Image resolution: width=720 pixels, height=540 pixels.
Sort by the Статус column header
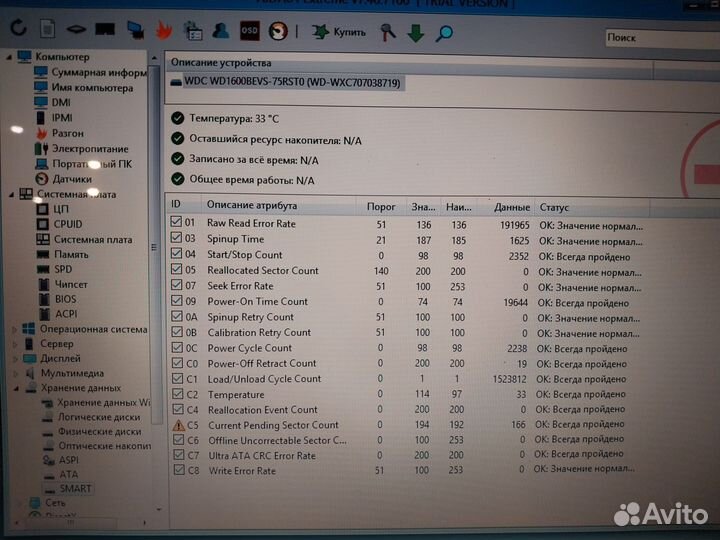click(592, 208)
